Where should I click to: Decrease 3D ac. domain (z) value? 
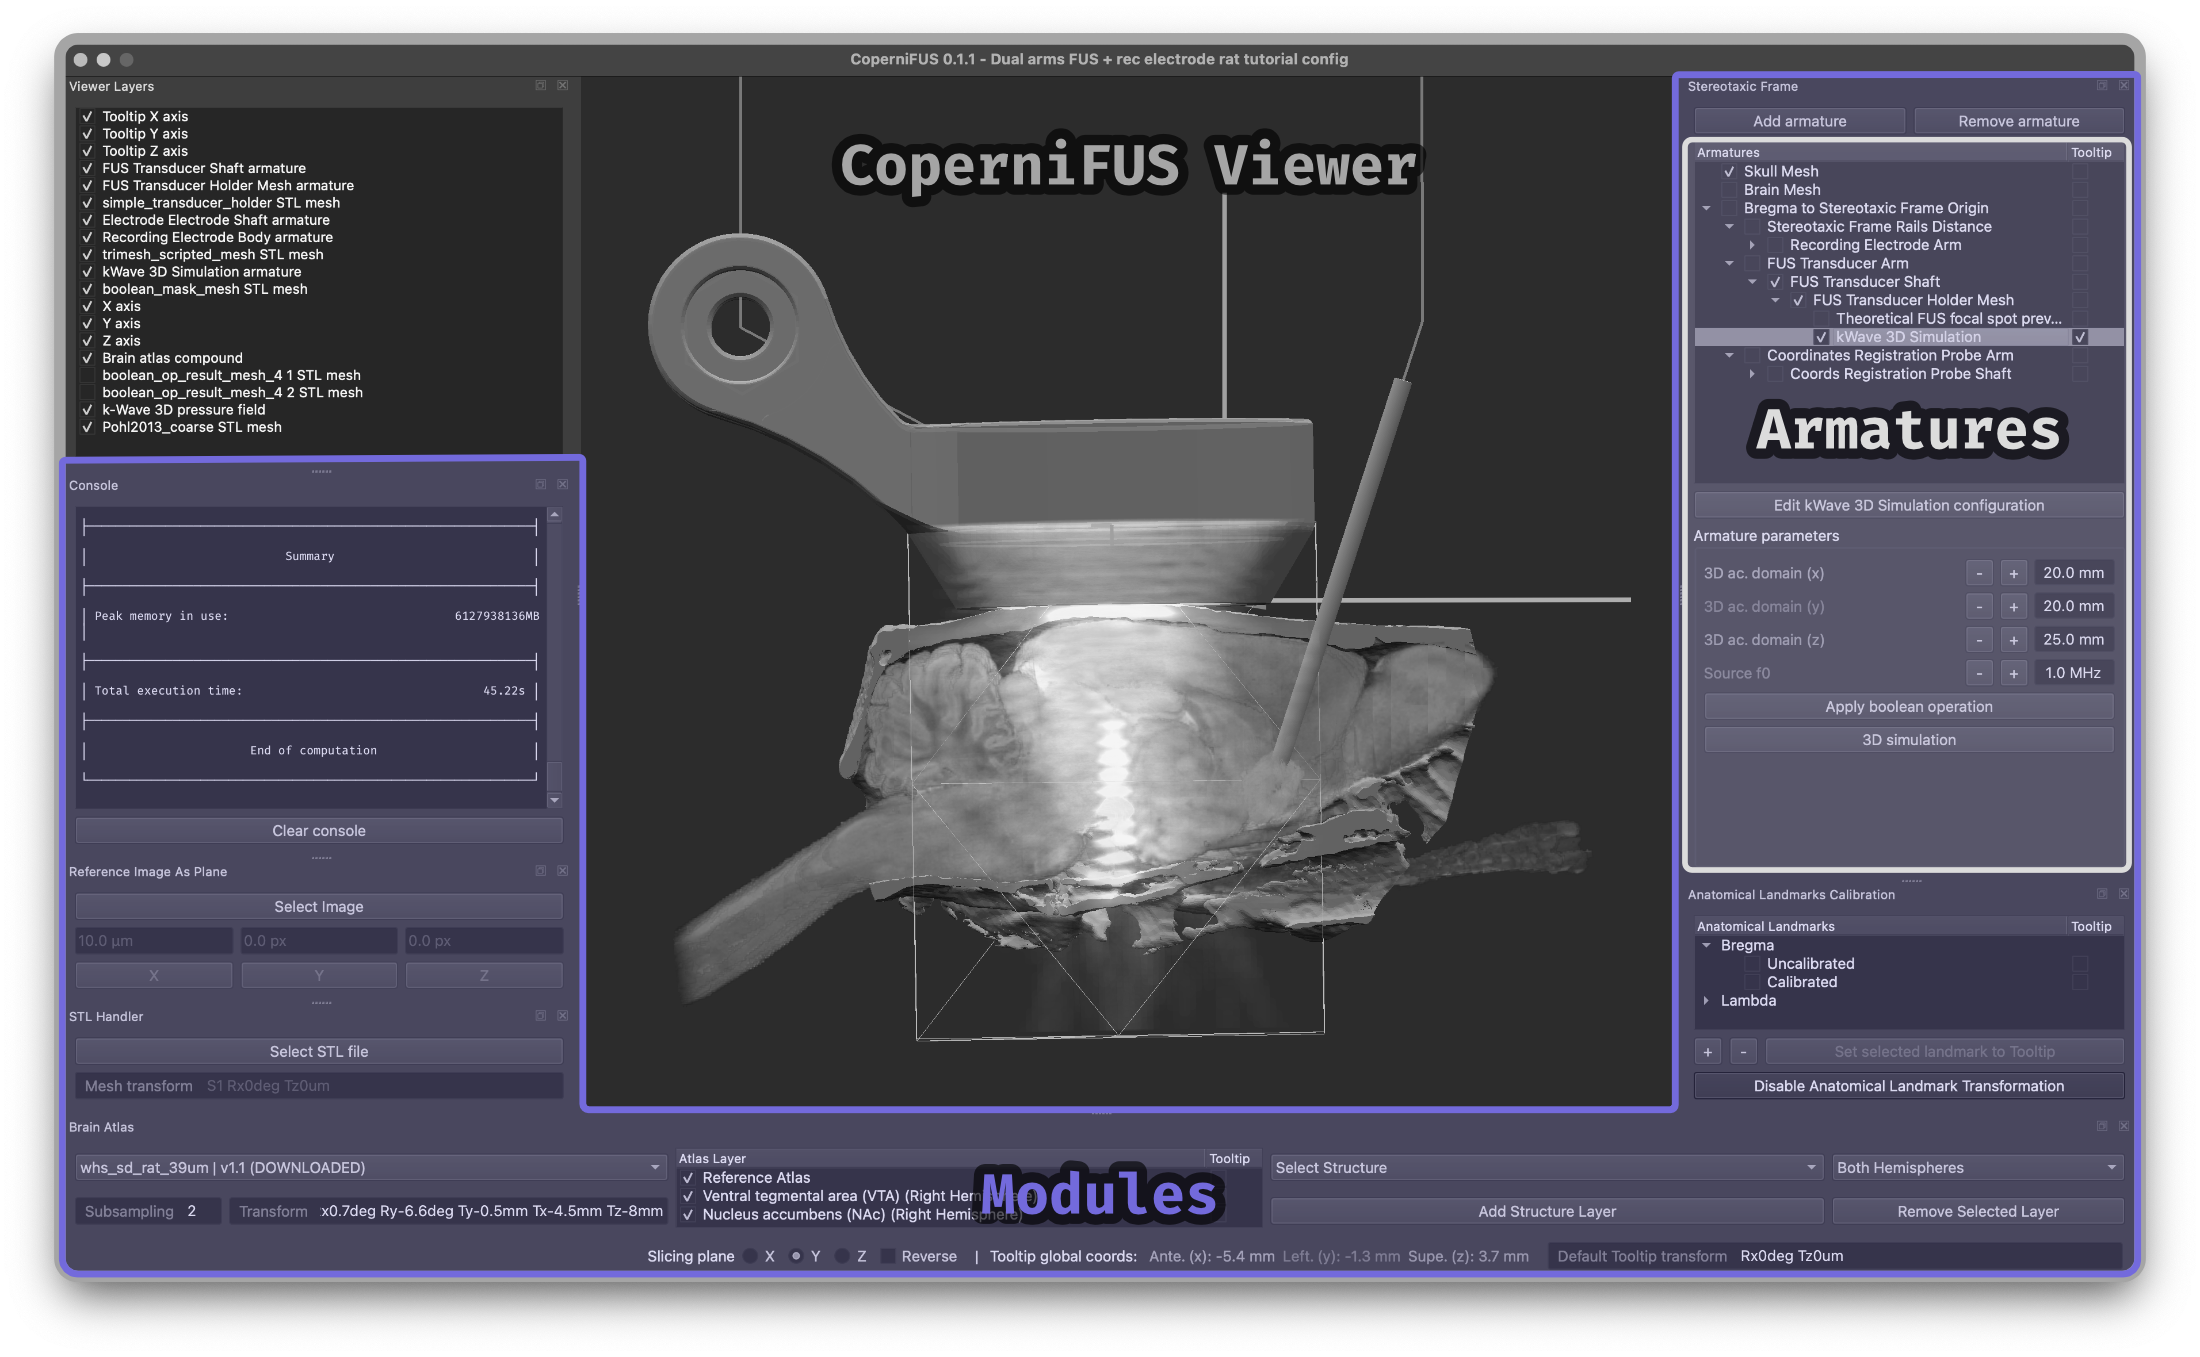click(1979, 640)
